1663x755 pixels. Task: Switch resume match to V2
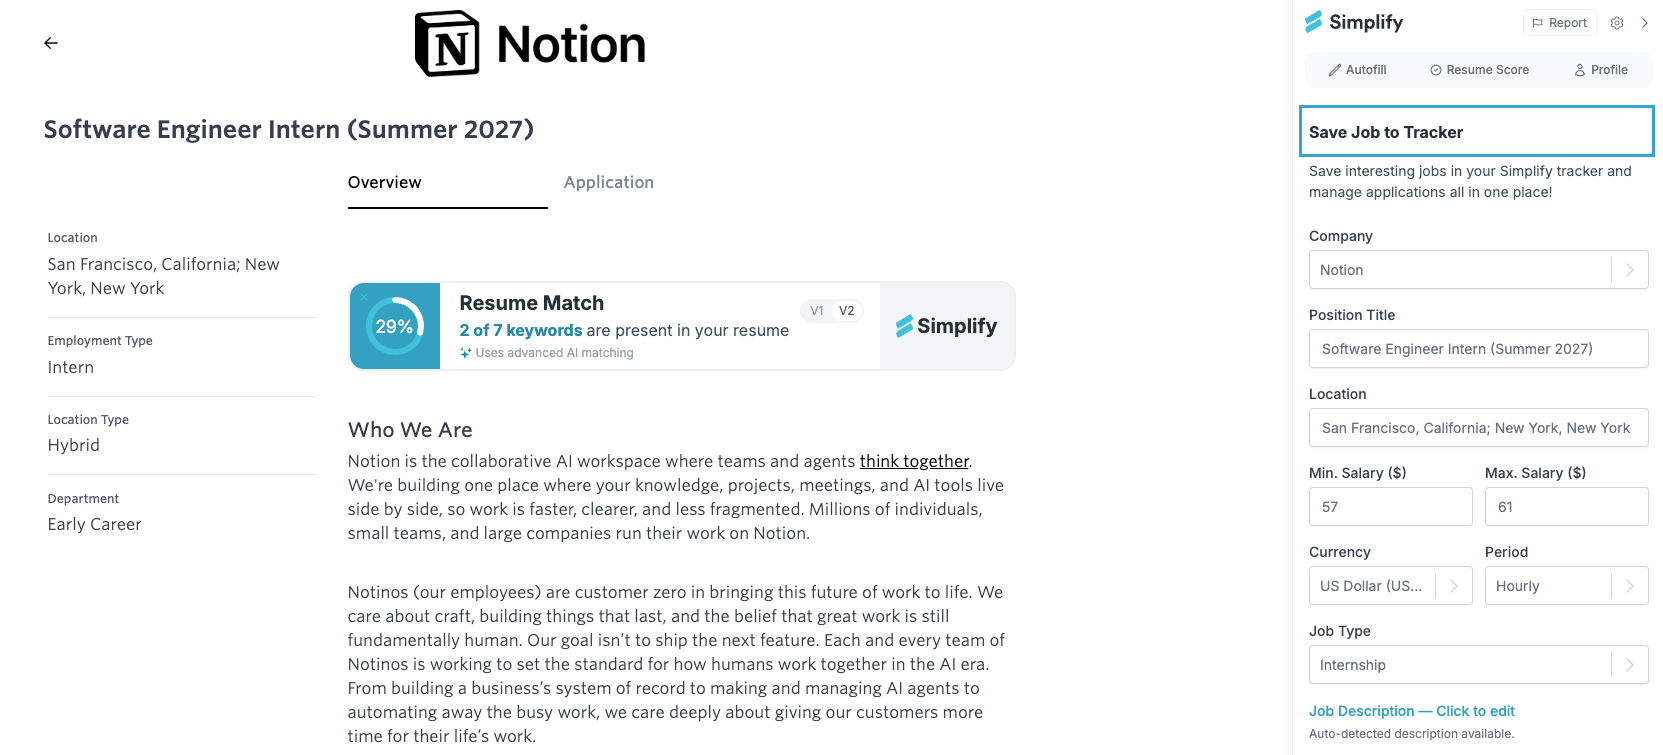(x=846, y=311)
